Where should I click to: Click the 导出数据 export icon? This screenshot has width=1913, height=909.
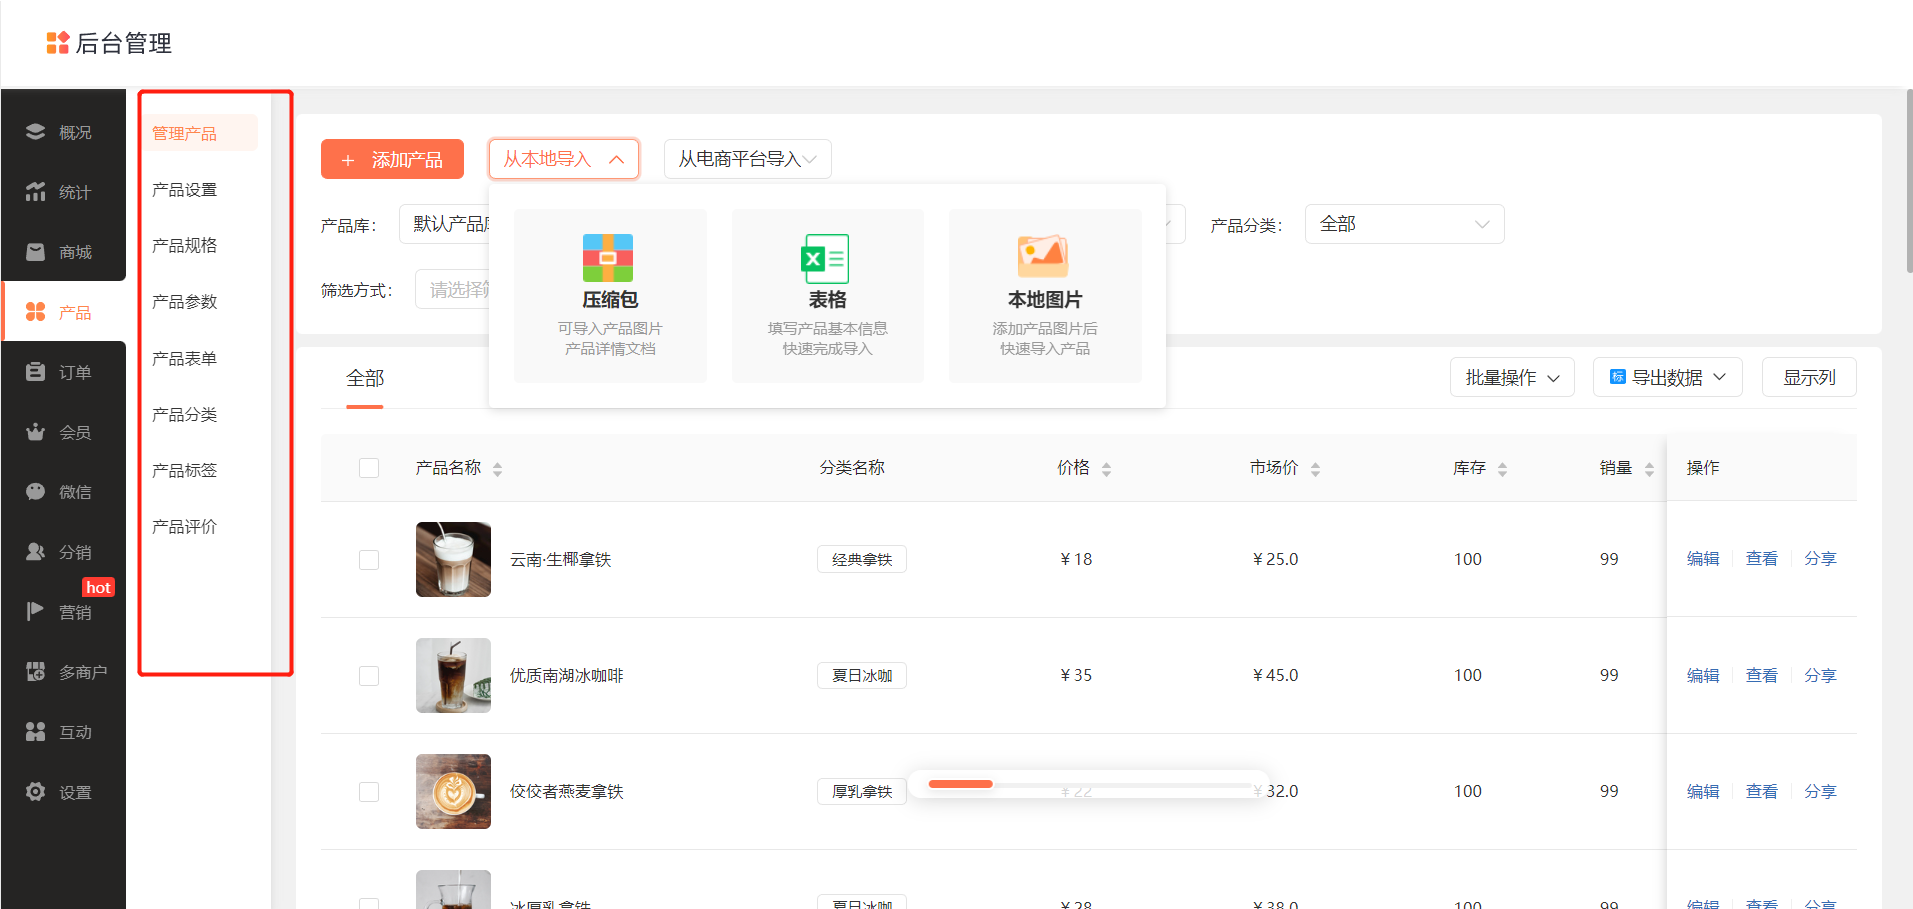point(1617,377)
